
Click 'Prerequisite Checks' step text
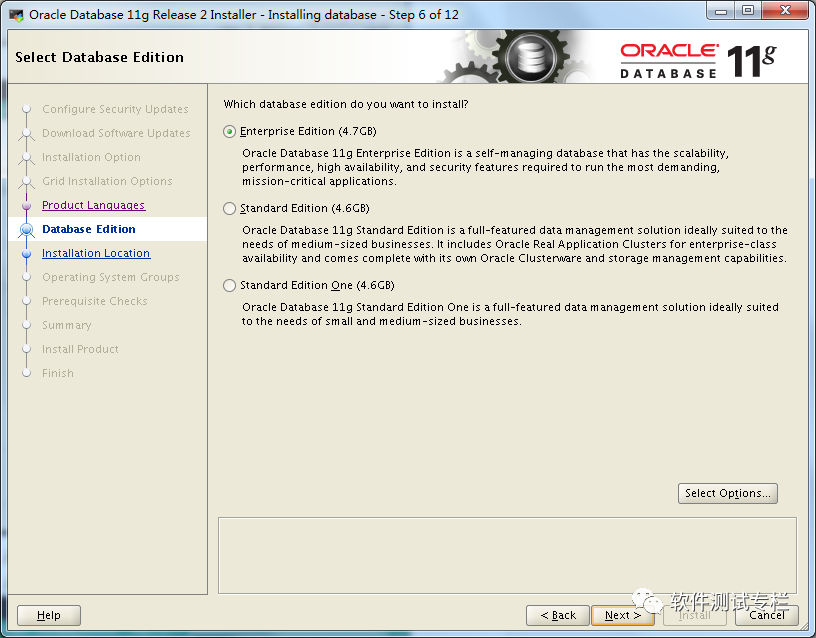95,301
